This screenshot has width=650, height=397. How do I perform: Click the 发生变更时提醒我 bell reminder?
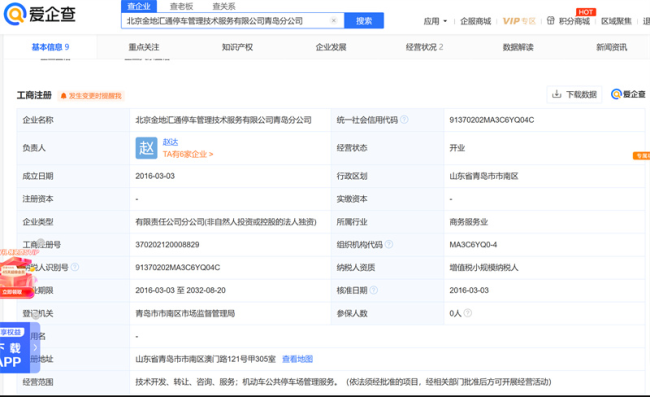pos(91,96)
